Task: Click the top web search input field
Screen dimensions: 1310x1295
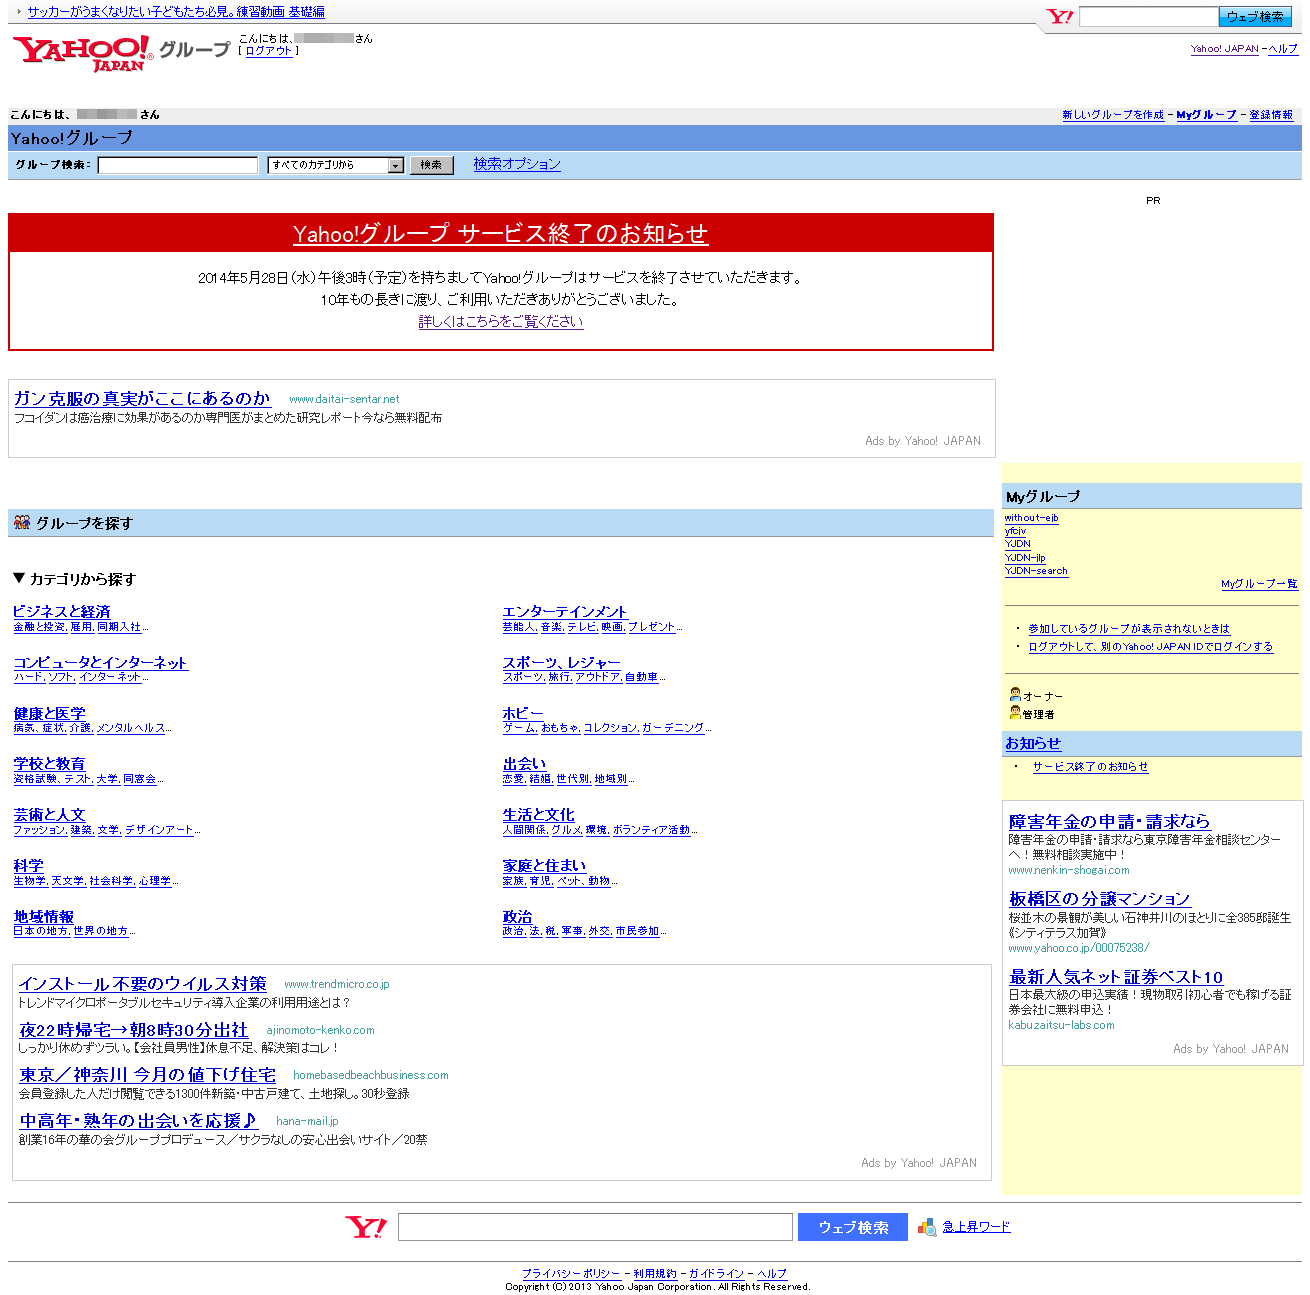Action: coord(1149,16)
